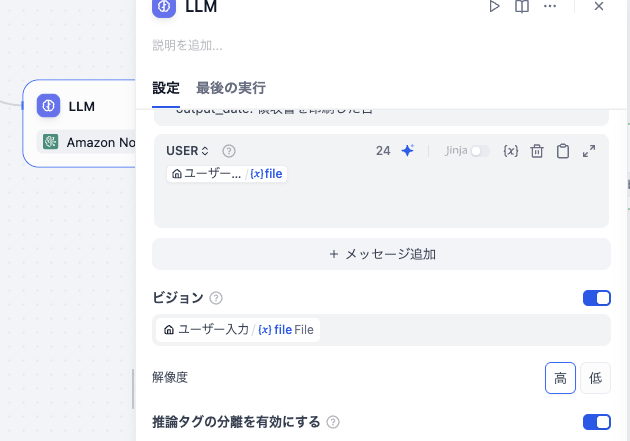This screenshot has width=630, height=441.
Task: Click the ユーザー... / file variable chip
Action: (227, 174)
